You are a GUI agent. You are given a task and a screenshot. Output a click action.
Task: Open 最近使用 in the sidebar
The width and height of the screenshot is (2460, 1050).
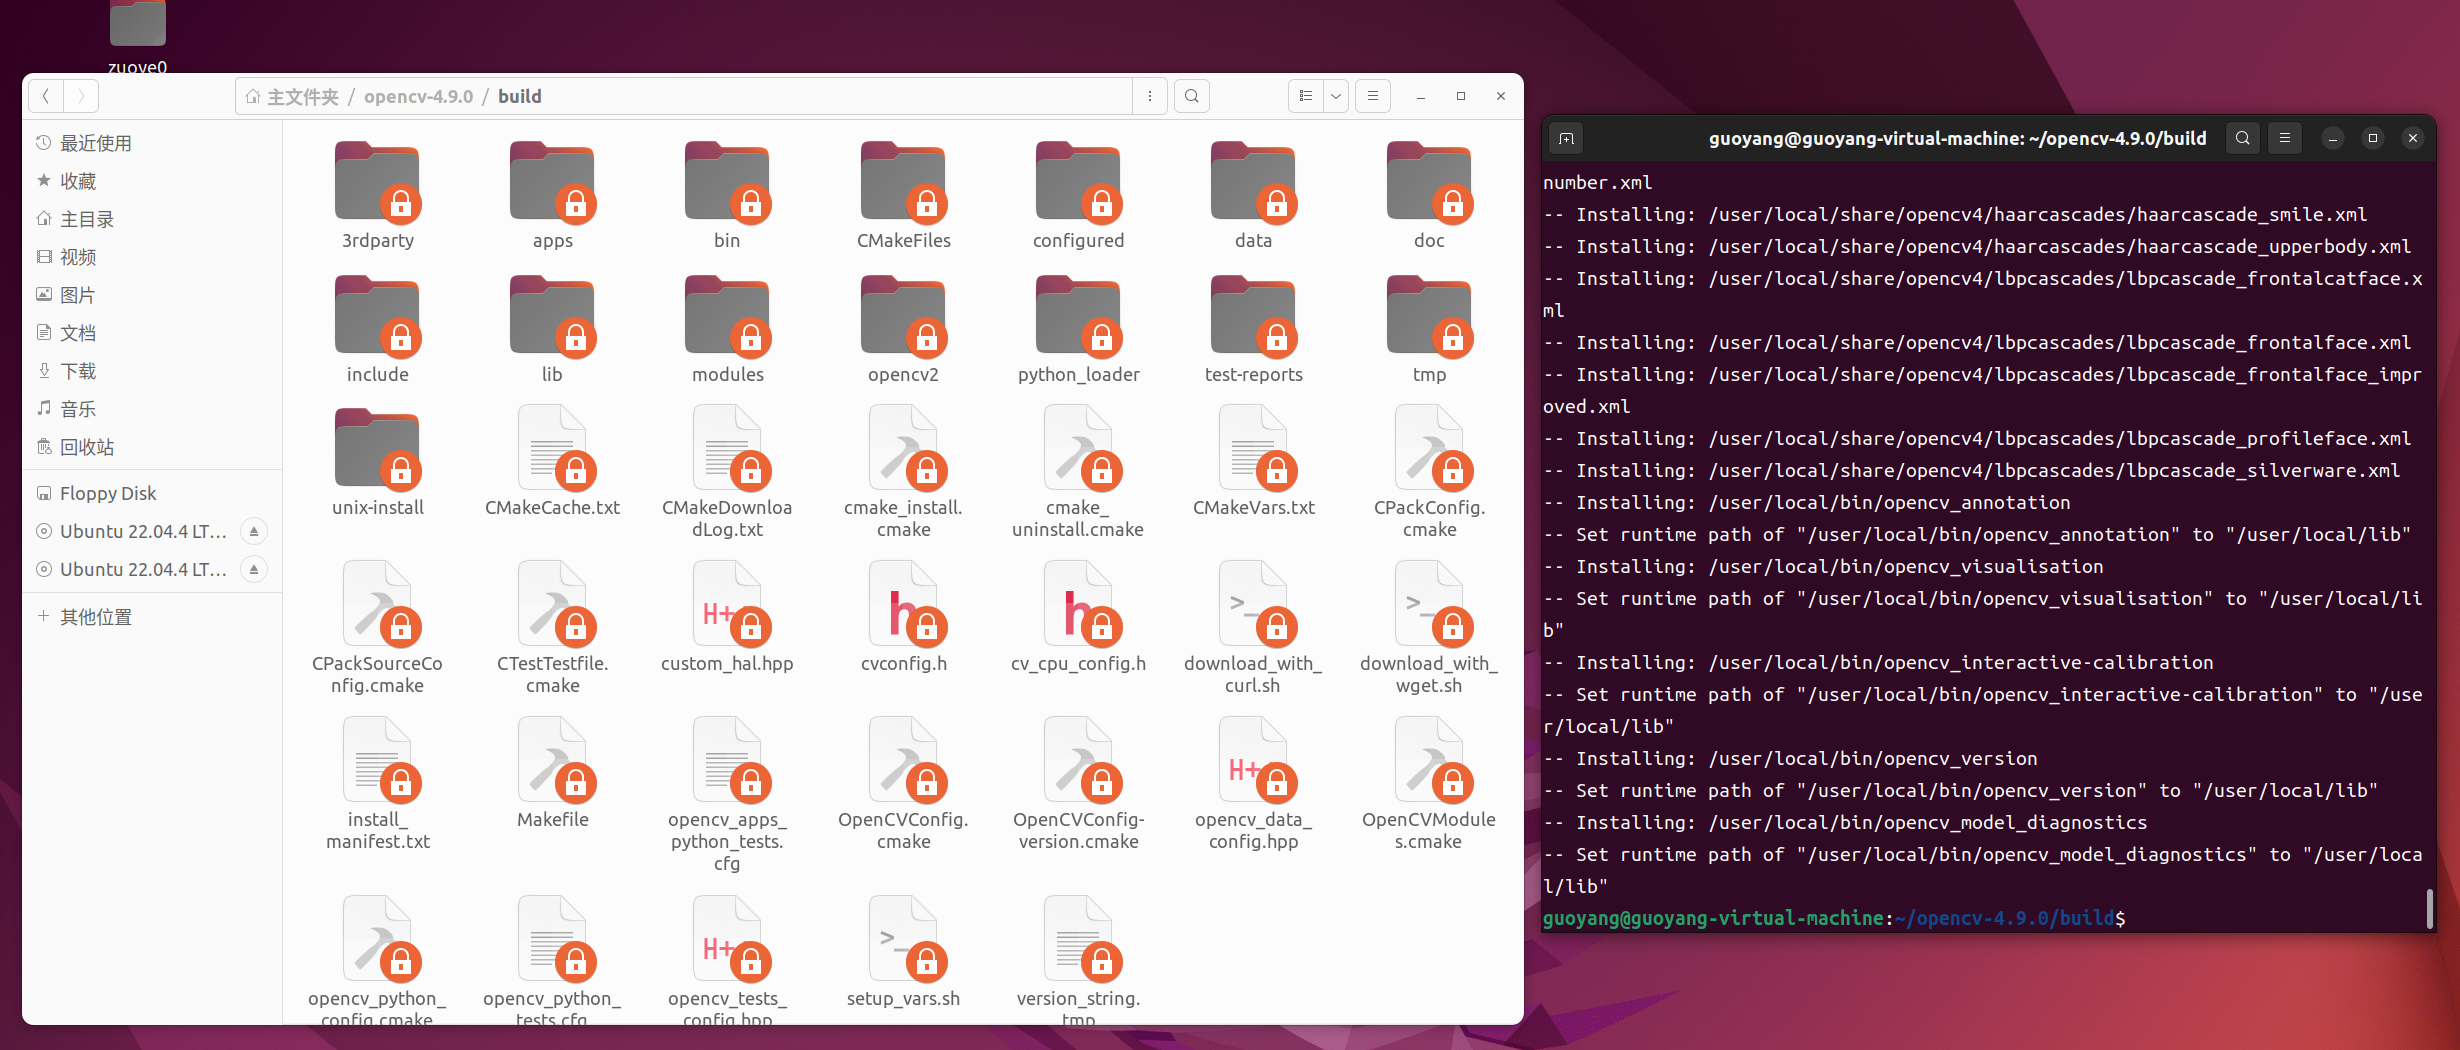point(152,143)
